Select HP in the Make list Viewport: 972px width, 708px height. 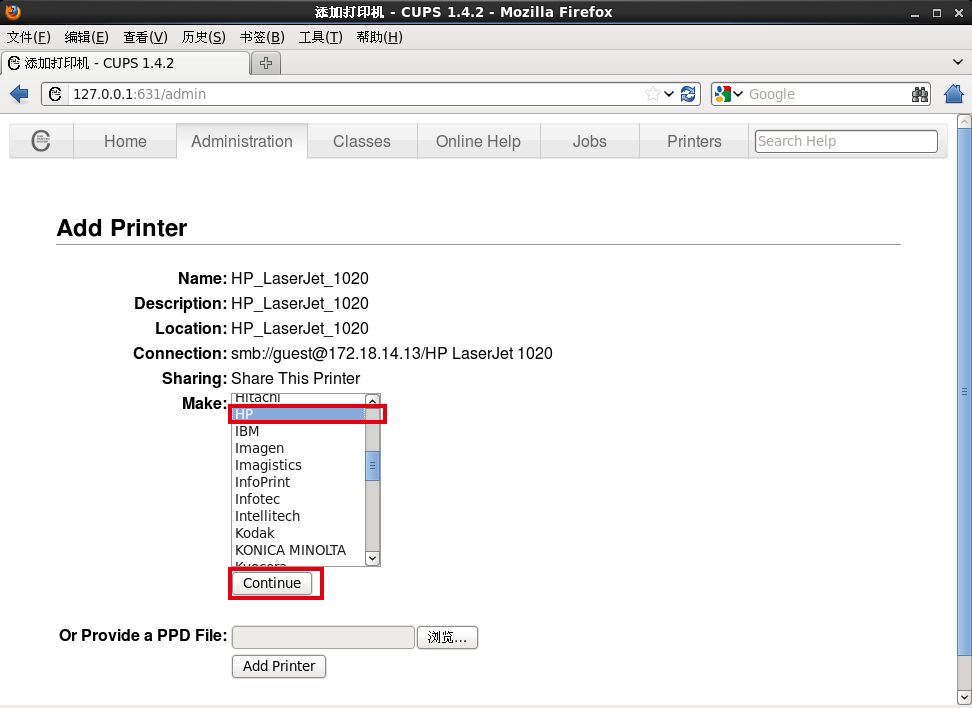pyautogui.click(x=299, y=414)
